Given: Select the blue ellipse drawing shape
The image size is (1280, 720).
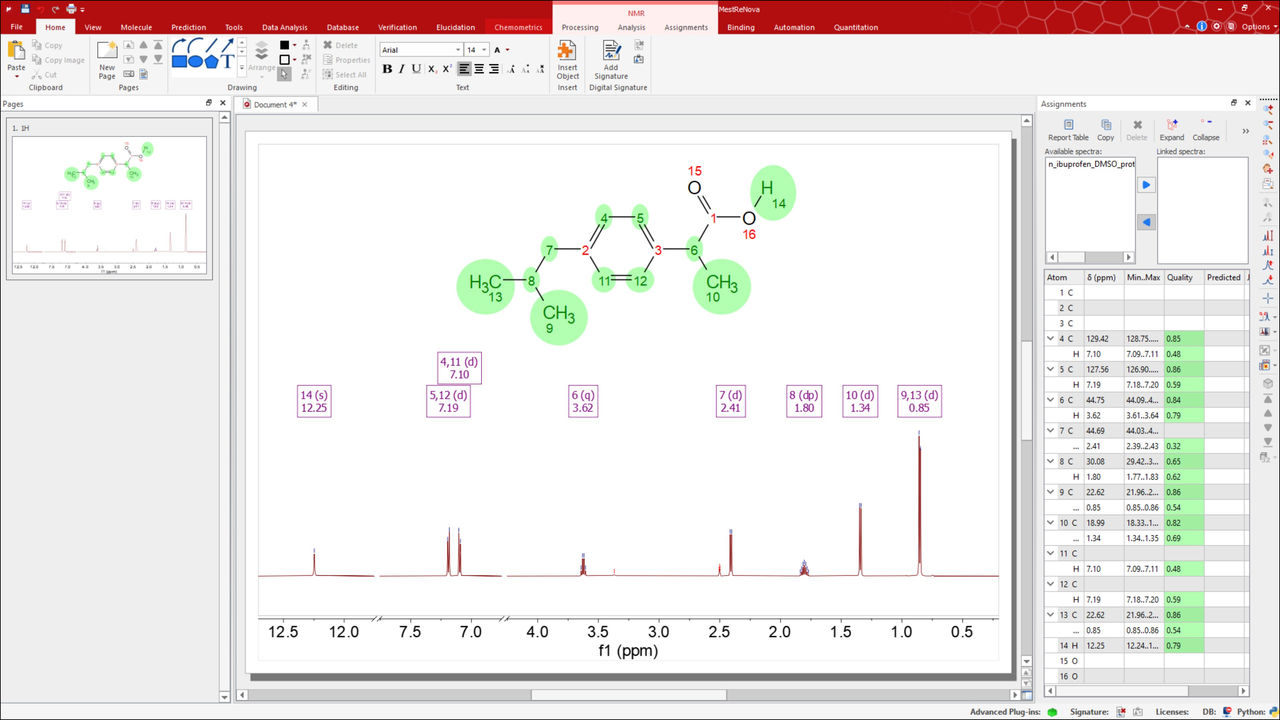Looking at the screenshot, I should pyautogui.click(x=195, y=62).
